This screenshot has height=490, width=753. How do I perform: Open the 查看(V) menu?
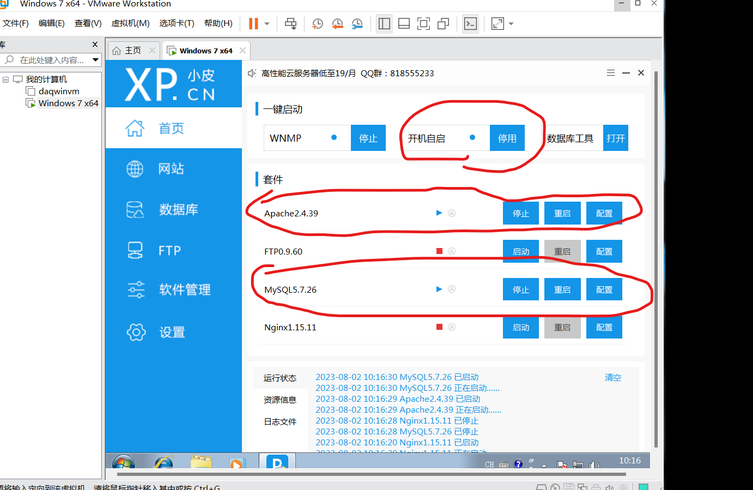[x=88, y=23]
